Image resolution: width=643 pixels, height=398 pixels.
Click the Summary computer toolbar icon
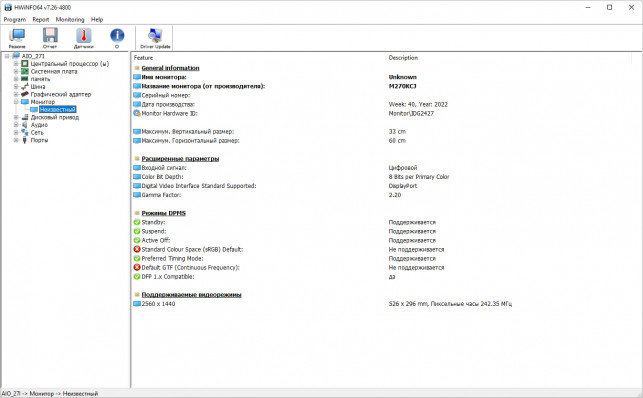[17, 36]
